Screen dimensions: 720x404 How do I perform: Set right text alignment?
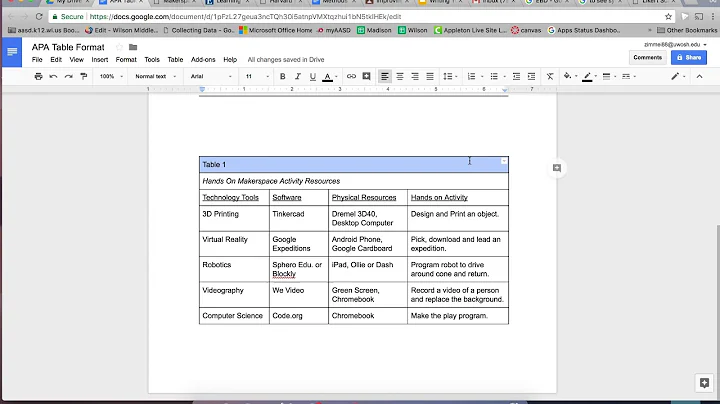tap(415, 76)
